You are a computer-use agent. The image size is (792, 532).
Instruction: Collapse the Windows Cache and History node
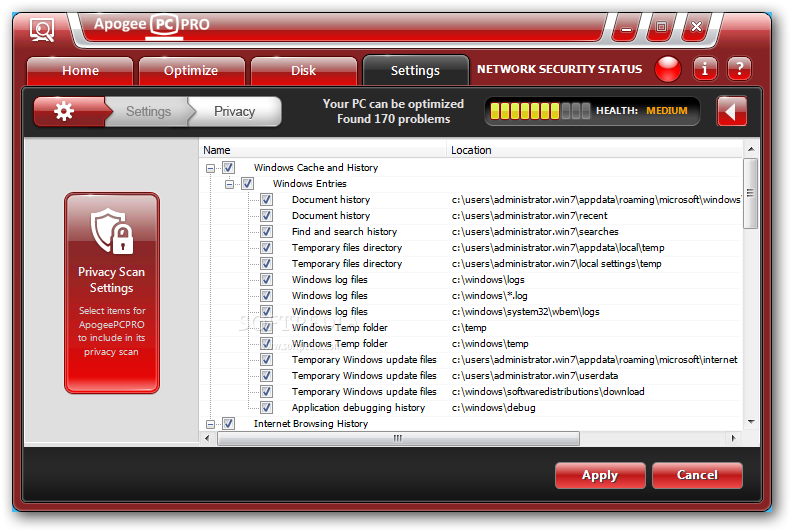point(210,168)
